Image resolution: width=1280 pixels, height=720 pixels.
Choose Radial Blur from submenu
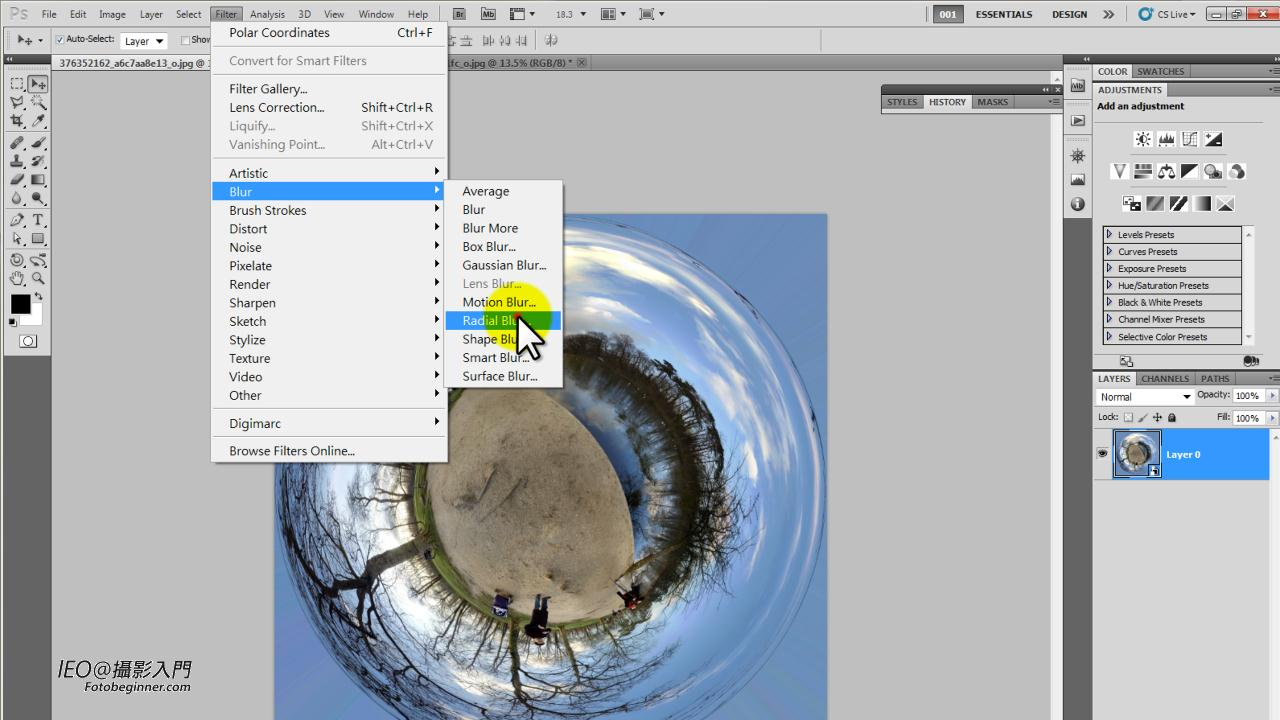(x=503, y=320)
